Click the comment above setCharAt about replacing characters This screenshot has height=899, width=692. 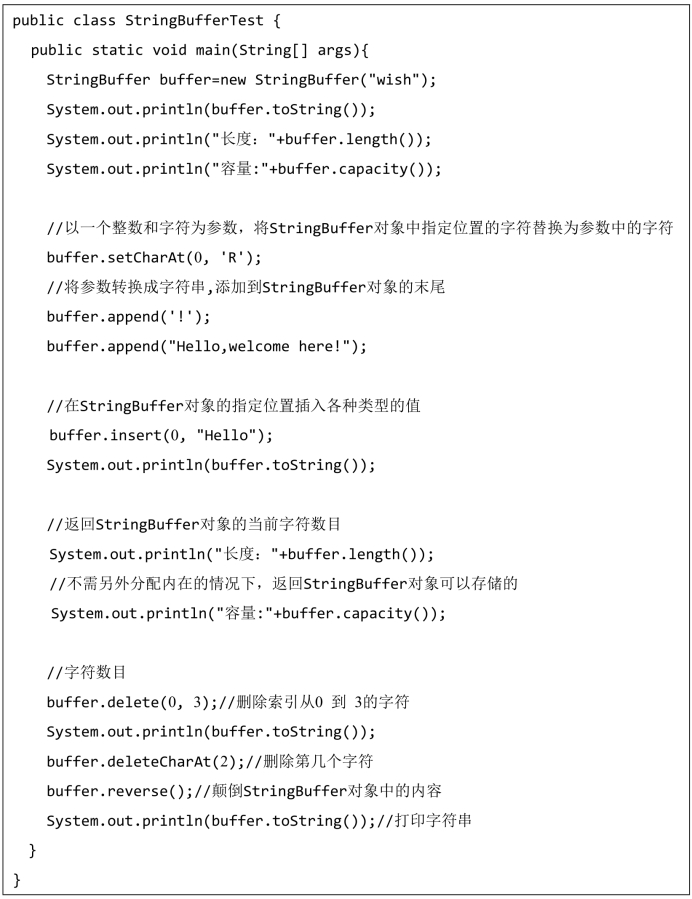click(x=360, y=228)
